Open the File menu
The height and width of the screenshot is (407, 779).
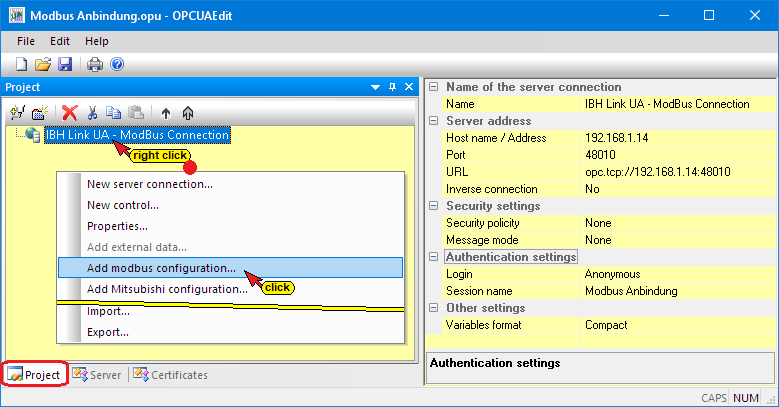(x=26, y=41)
